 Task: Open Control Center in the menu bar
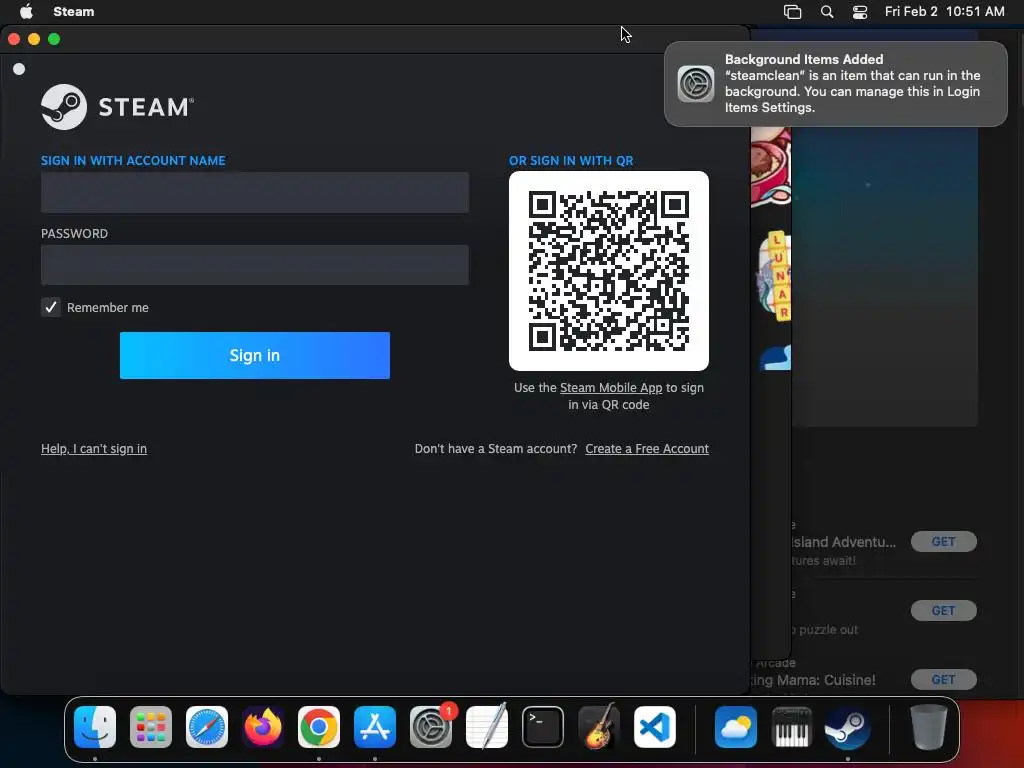coord(860,12)
